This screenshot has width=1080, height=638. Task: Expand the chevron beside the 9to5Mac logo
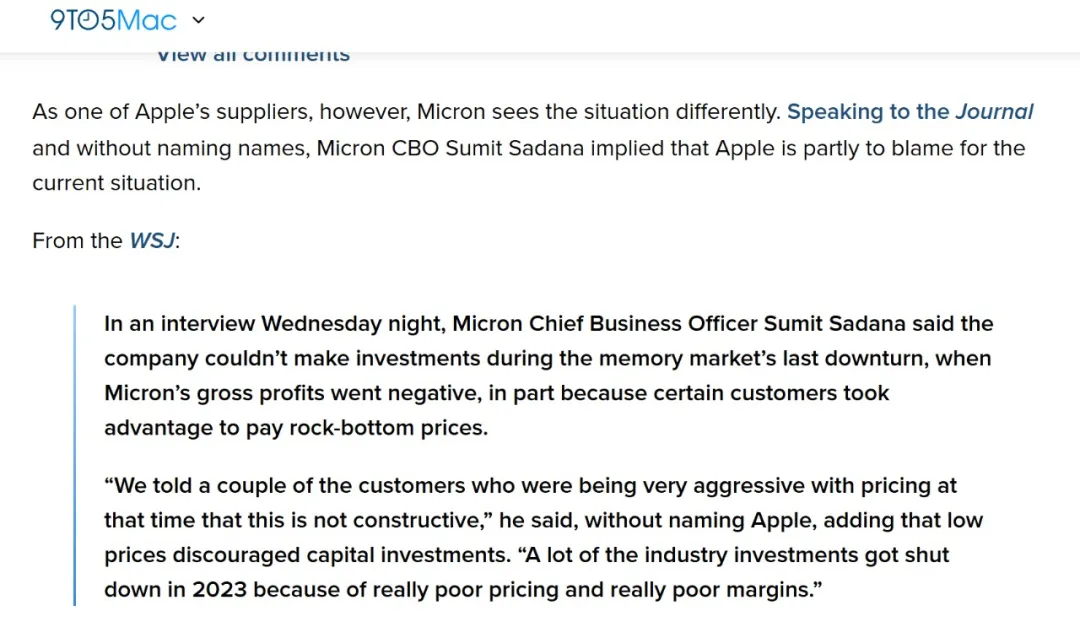tap(198, 20)
